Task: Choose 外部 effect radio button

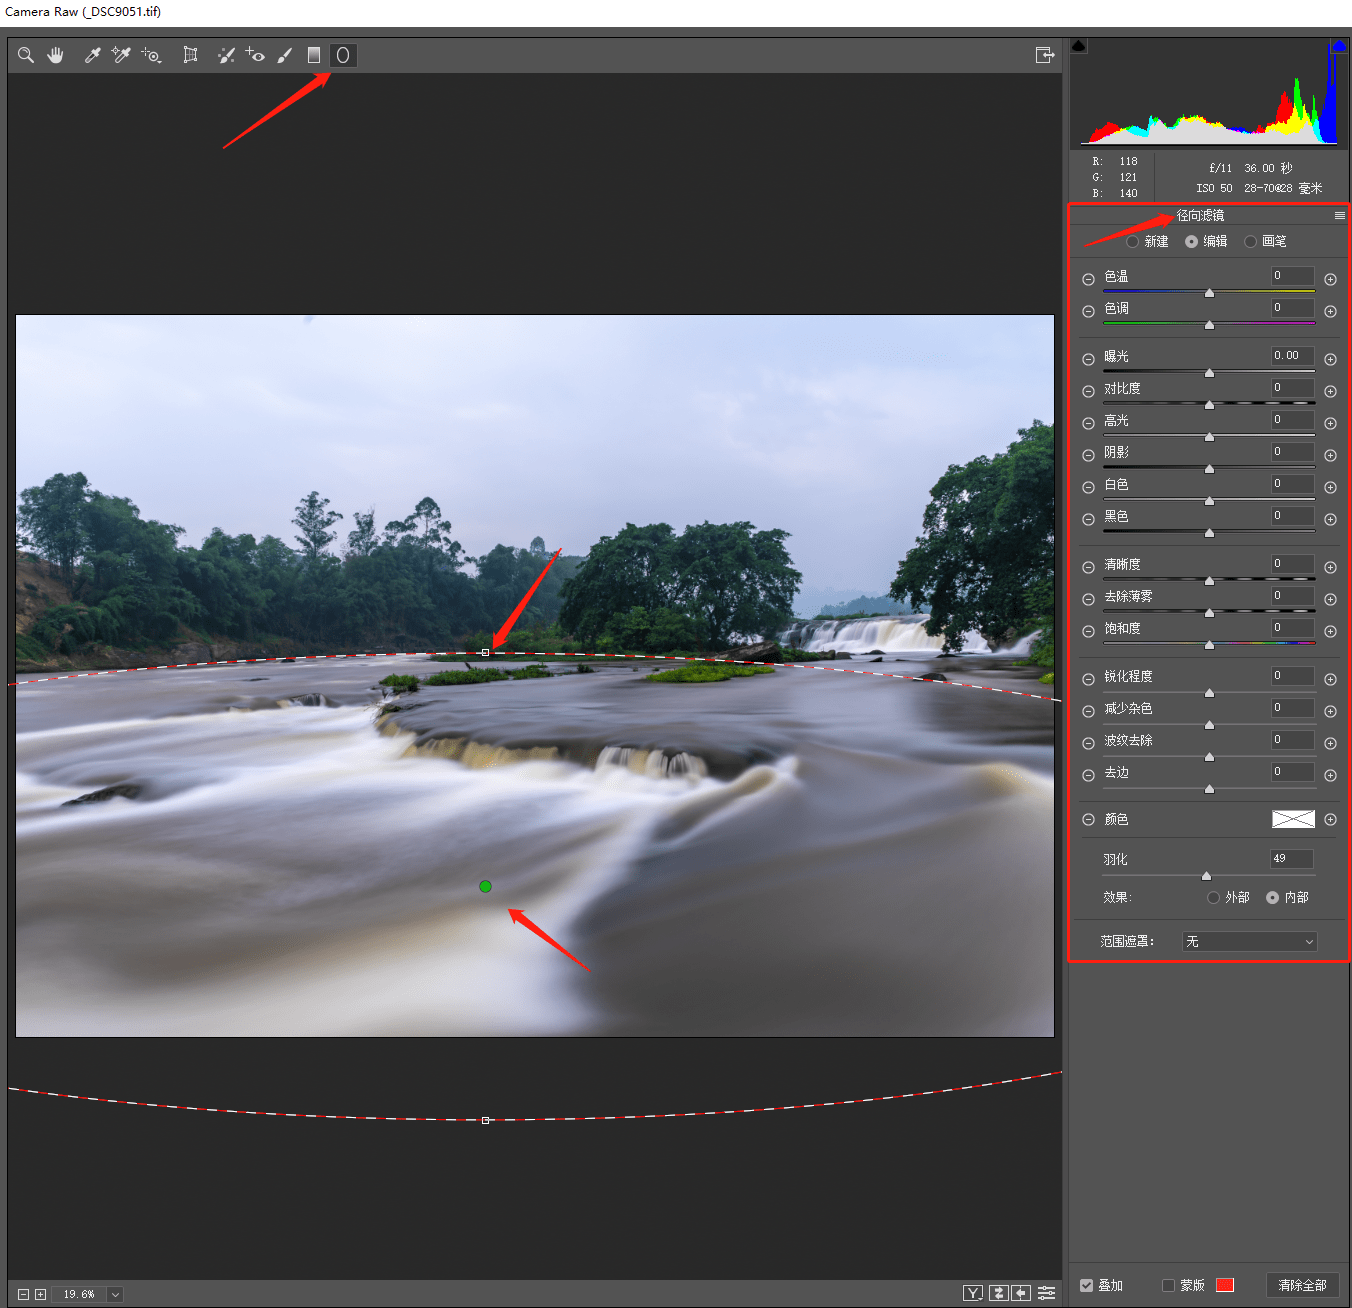Action: tap(1213, 898)
